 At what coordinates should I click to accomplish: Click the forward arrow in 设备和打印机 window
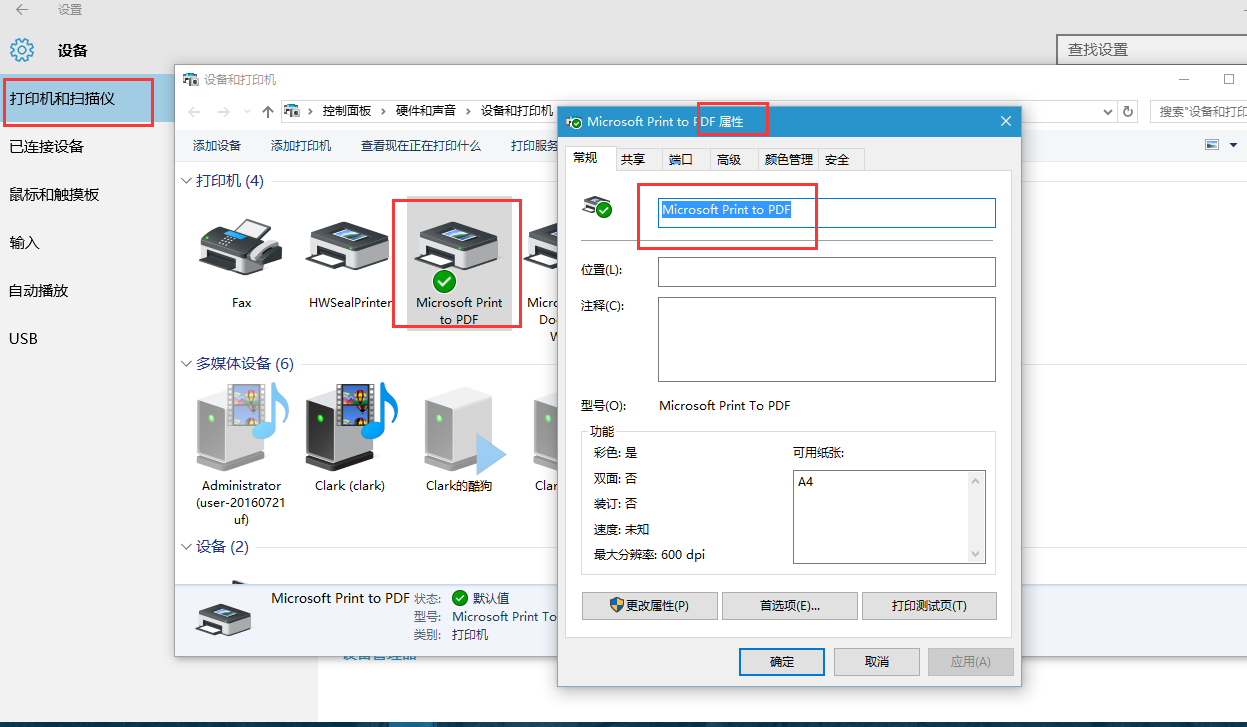coord(225,112)
